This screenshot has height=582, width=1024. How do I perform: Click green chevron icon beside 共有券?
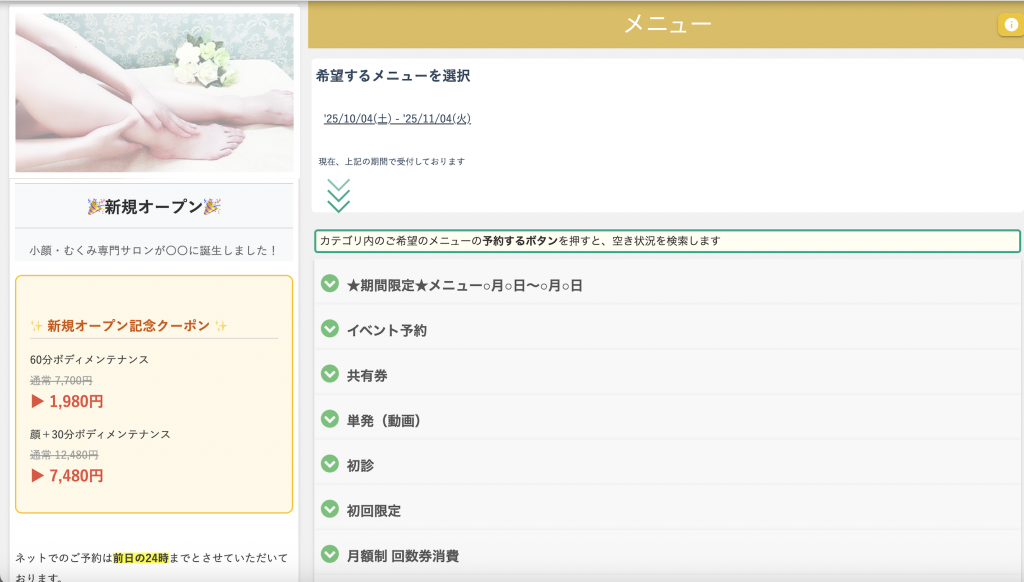click(330, 374)
